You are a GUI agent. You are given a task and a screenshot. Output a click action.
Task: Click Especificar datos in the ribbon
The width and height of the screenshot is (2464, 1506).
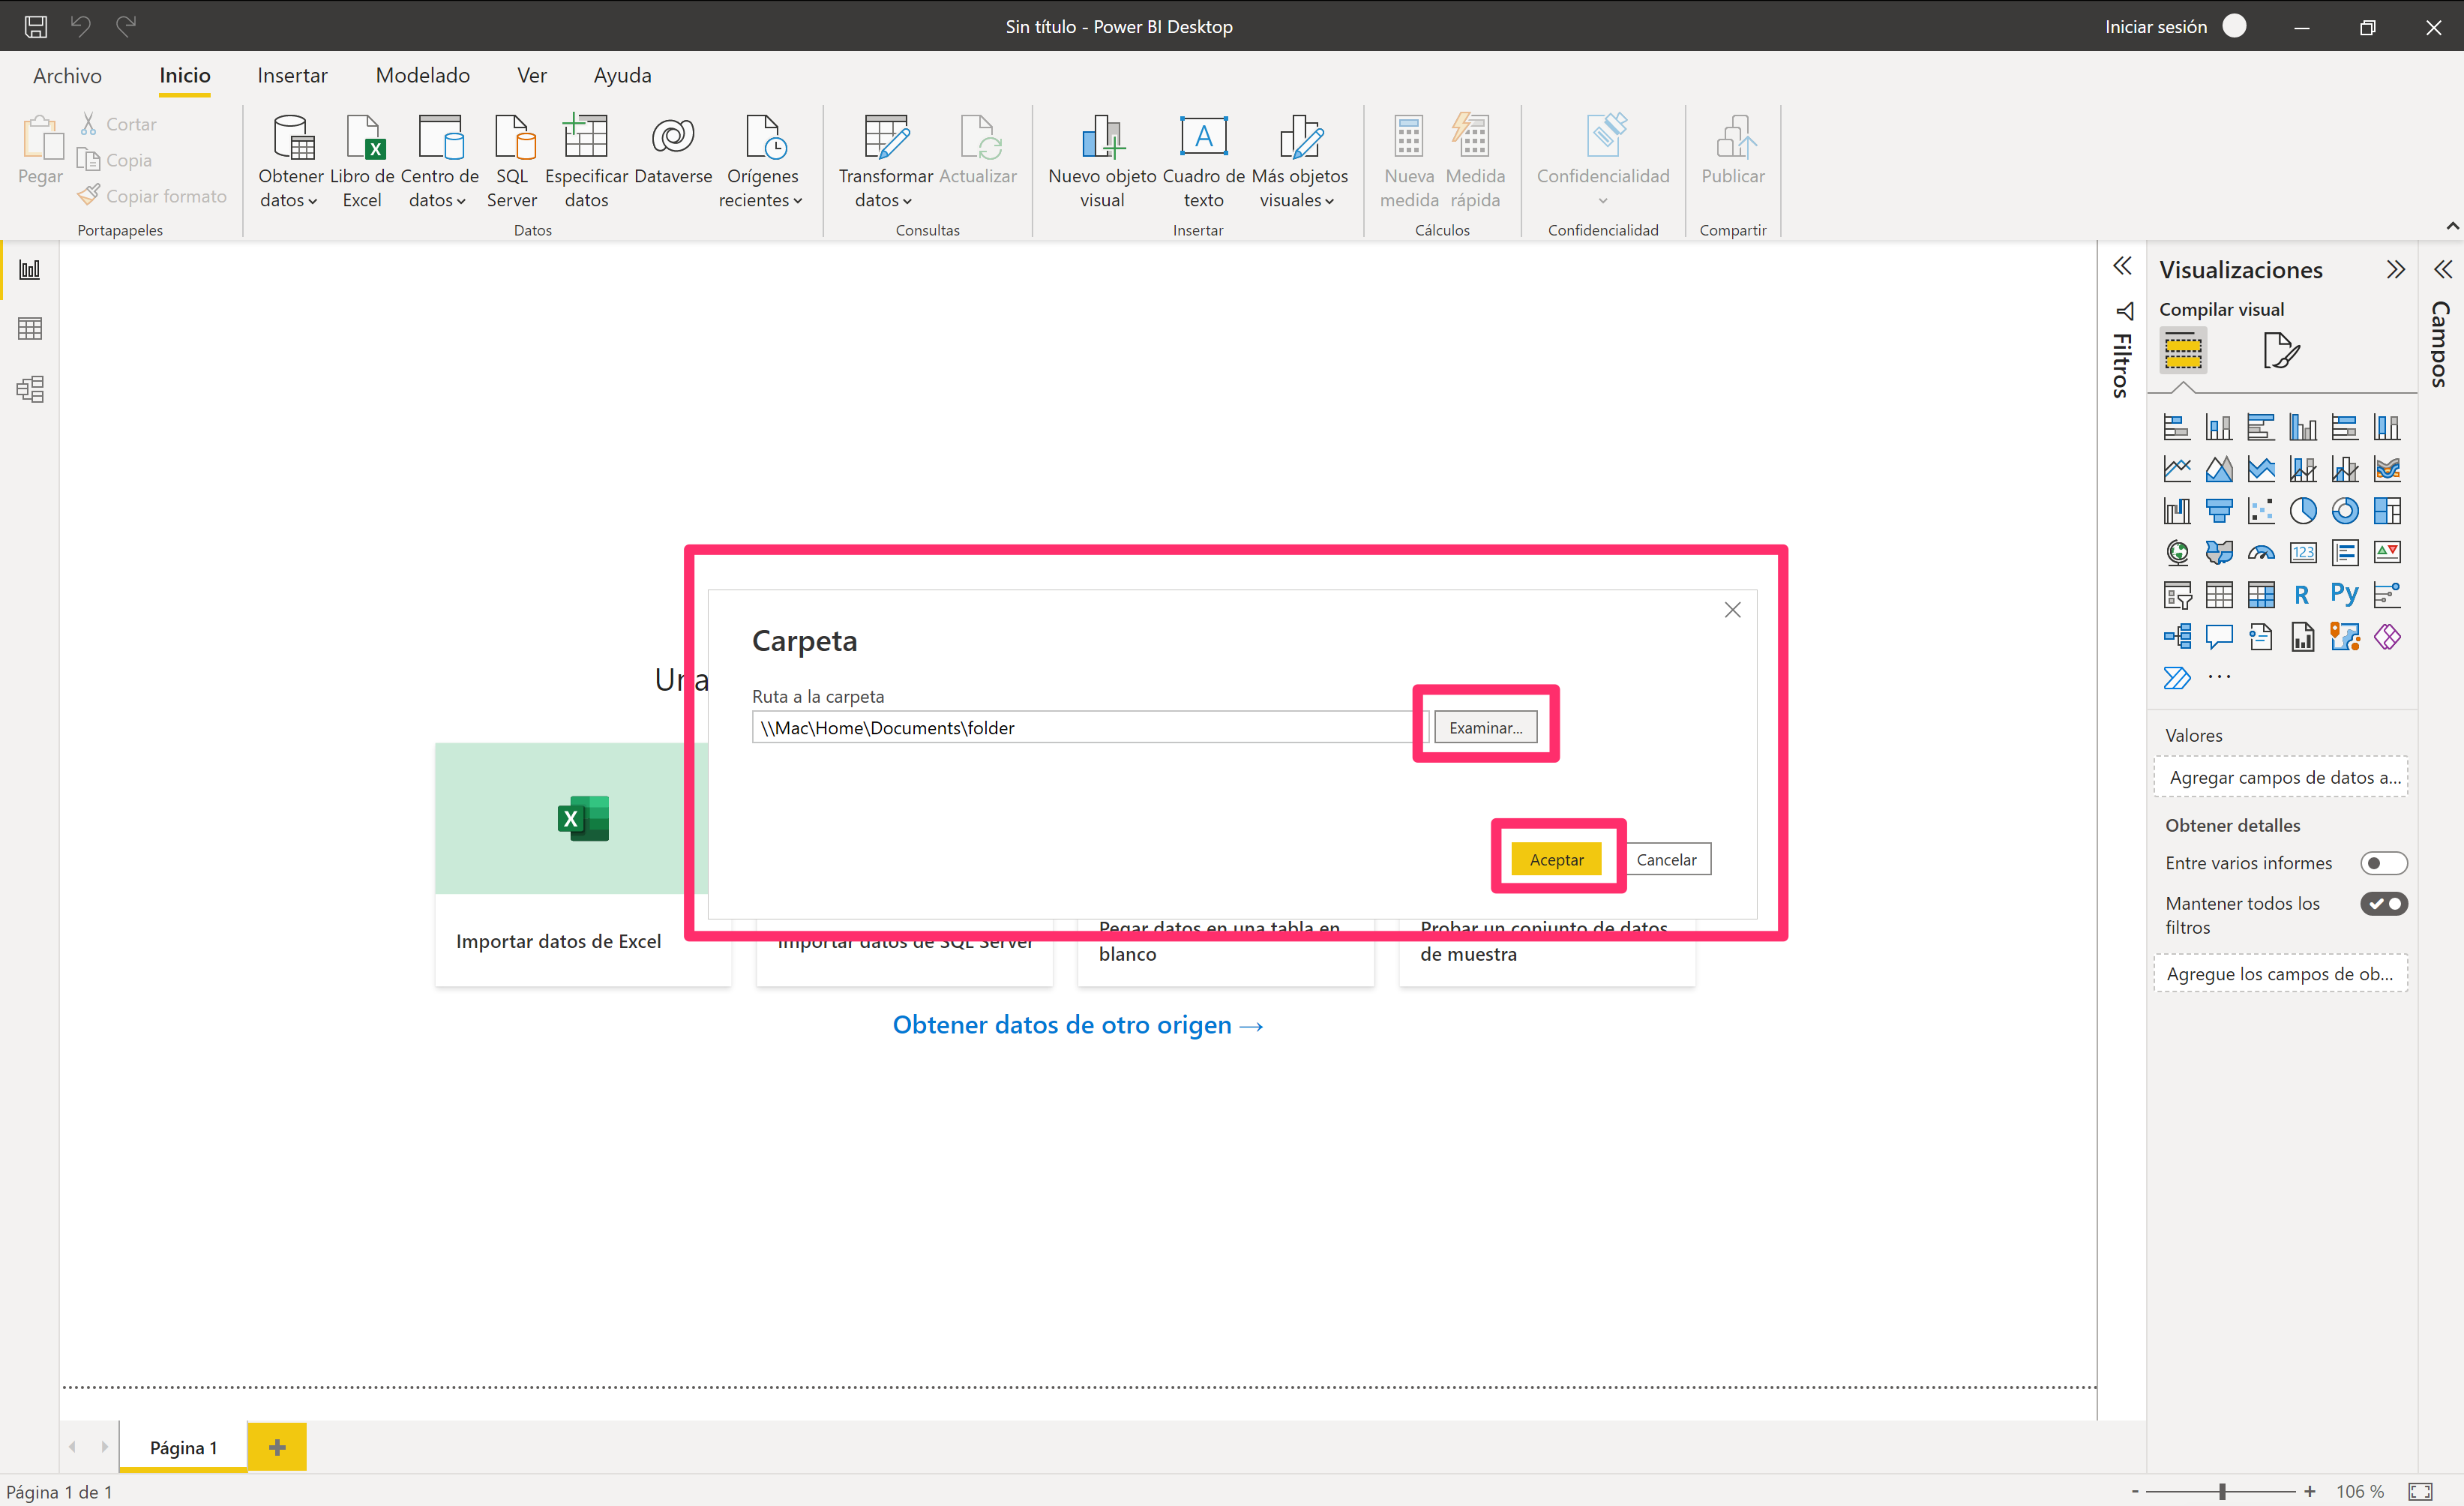coord(586,161)
